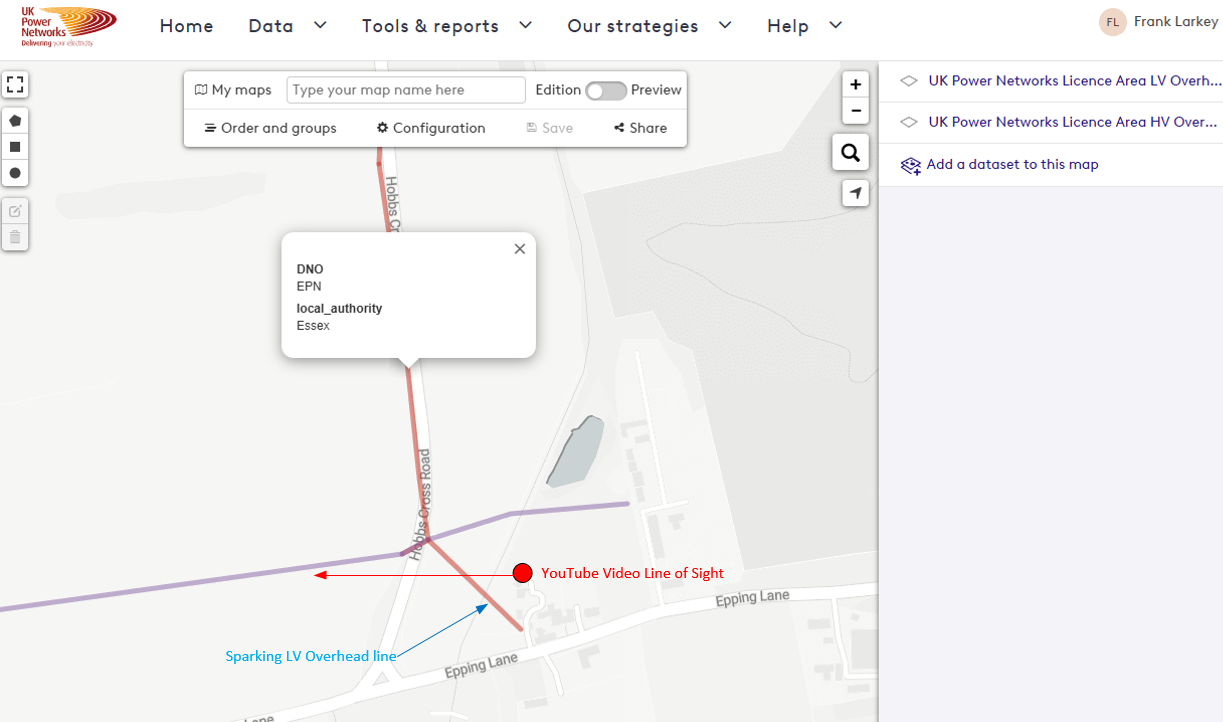Screen dimensions: 1223x722
Task: Click the map name input field
Action: [x=406, y=90]
